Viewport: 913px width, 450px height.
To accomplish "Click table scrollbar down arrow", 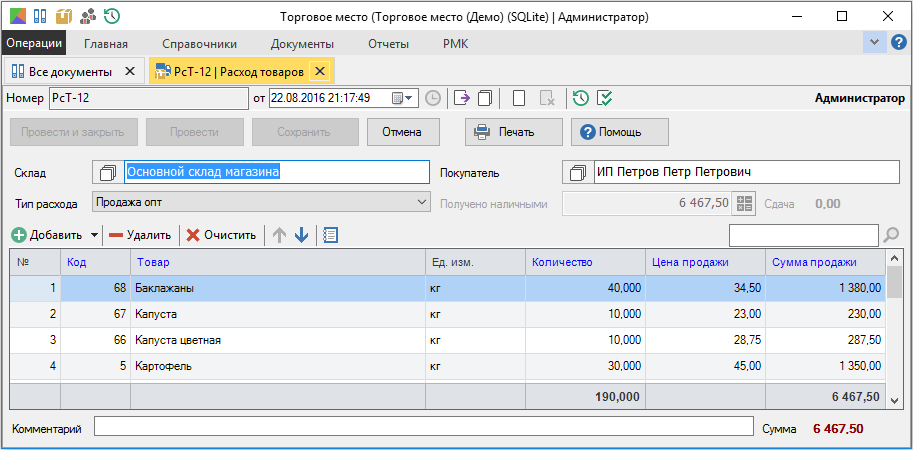I will point(894,400).
